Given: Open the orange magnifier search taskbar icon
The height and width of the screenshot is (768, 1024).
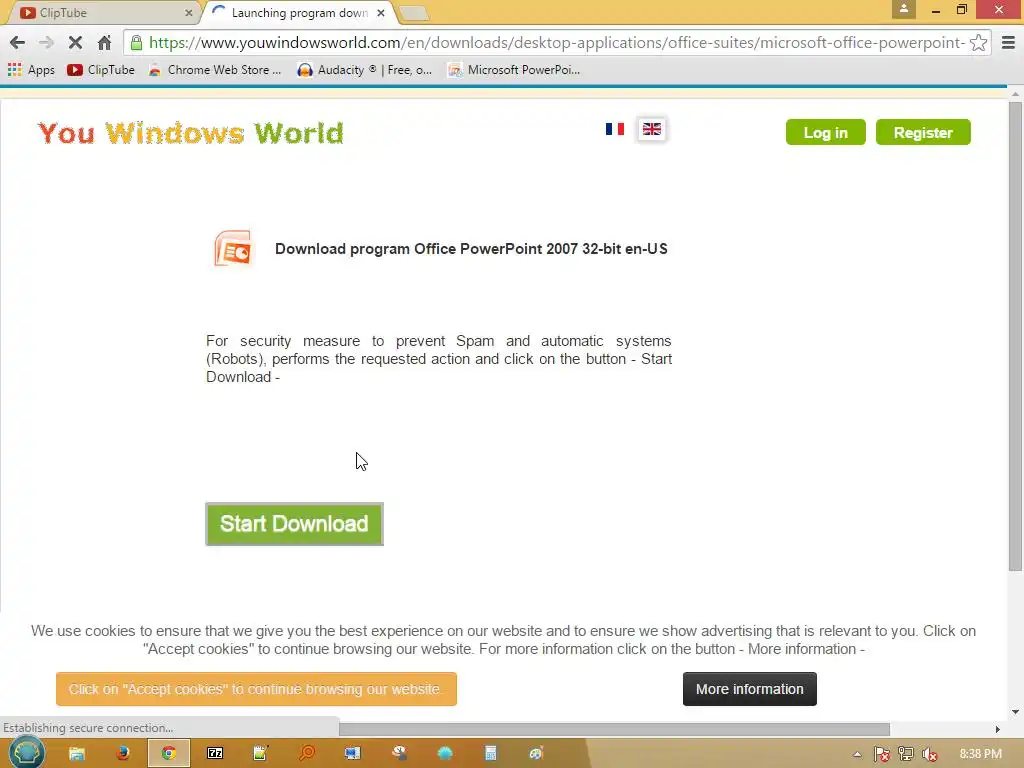Looking at the screenshot, I should tap(306, 754).
